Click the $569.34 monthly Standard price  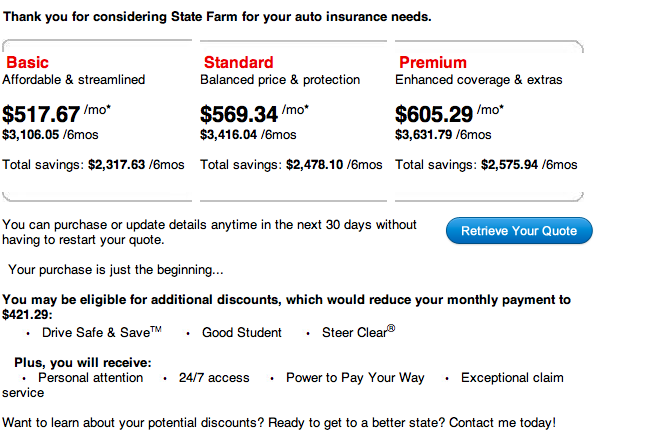point(239,114)
